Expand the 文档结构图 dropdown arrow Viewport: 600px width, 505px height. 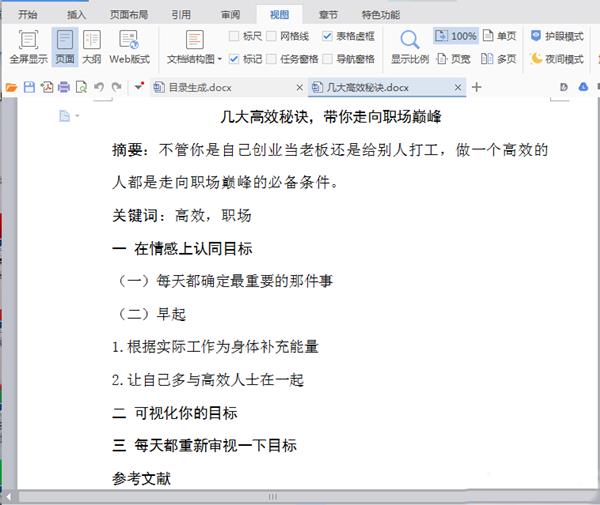click(x=220, y=59)
